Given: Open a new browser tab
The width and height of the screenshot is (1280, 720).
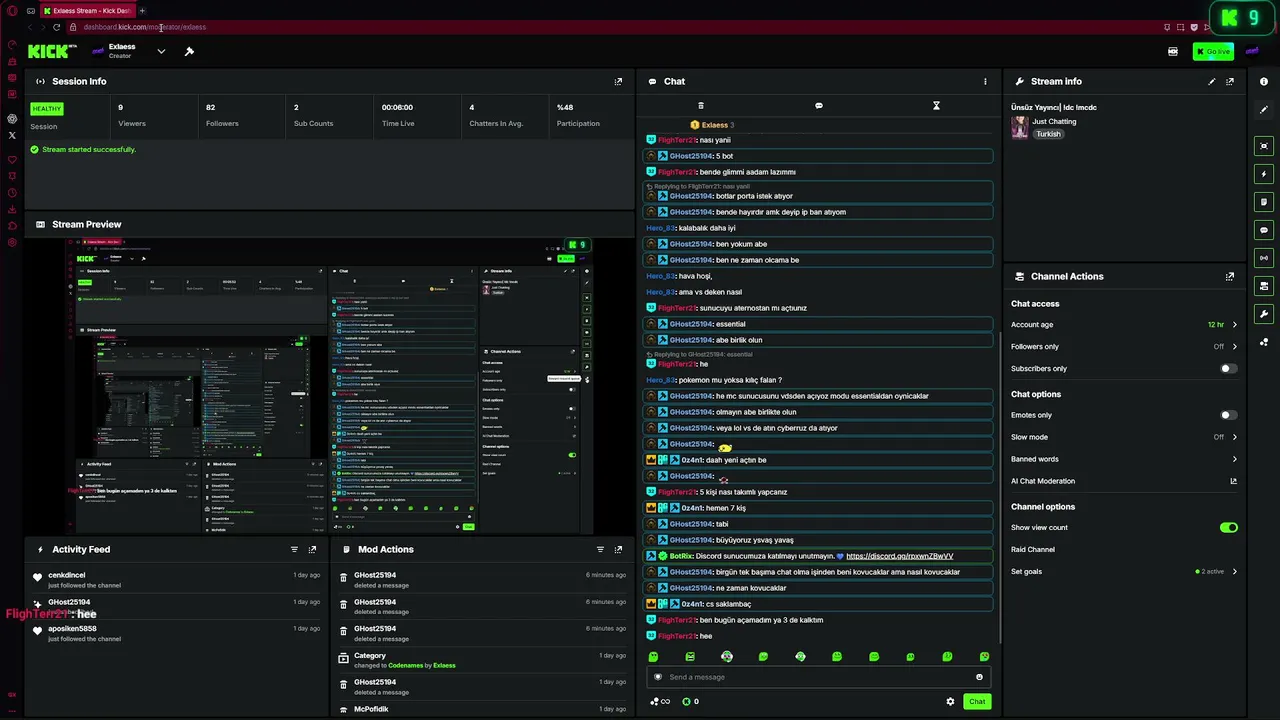Looking at the screenshot, I should tap(142, 10).
